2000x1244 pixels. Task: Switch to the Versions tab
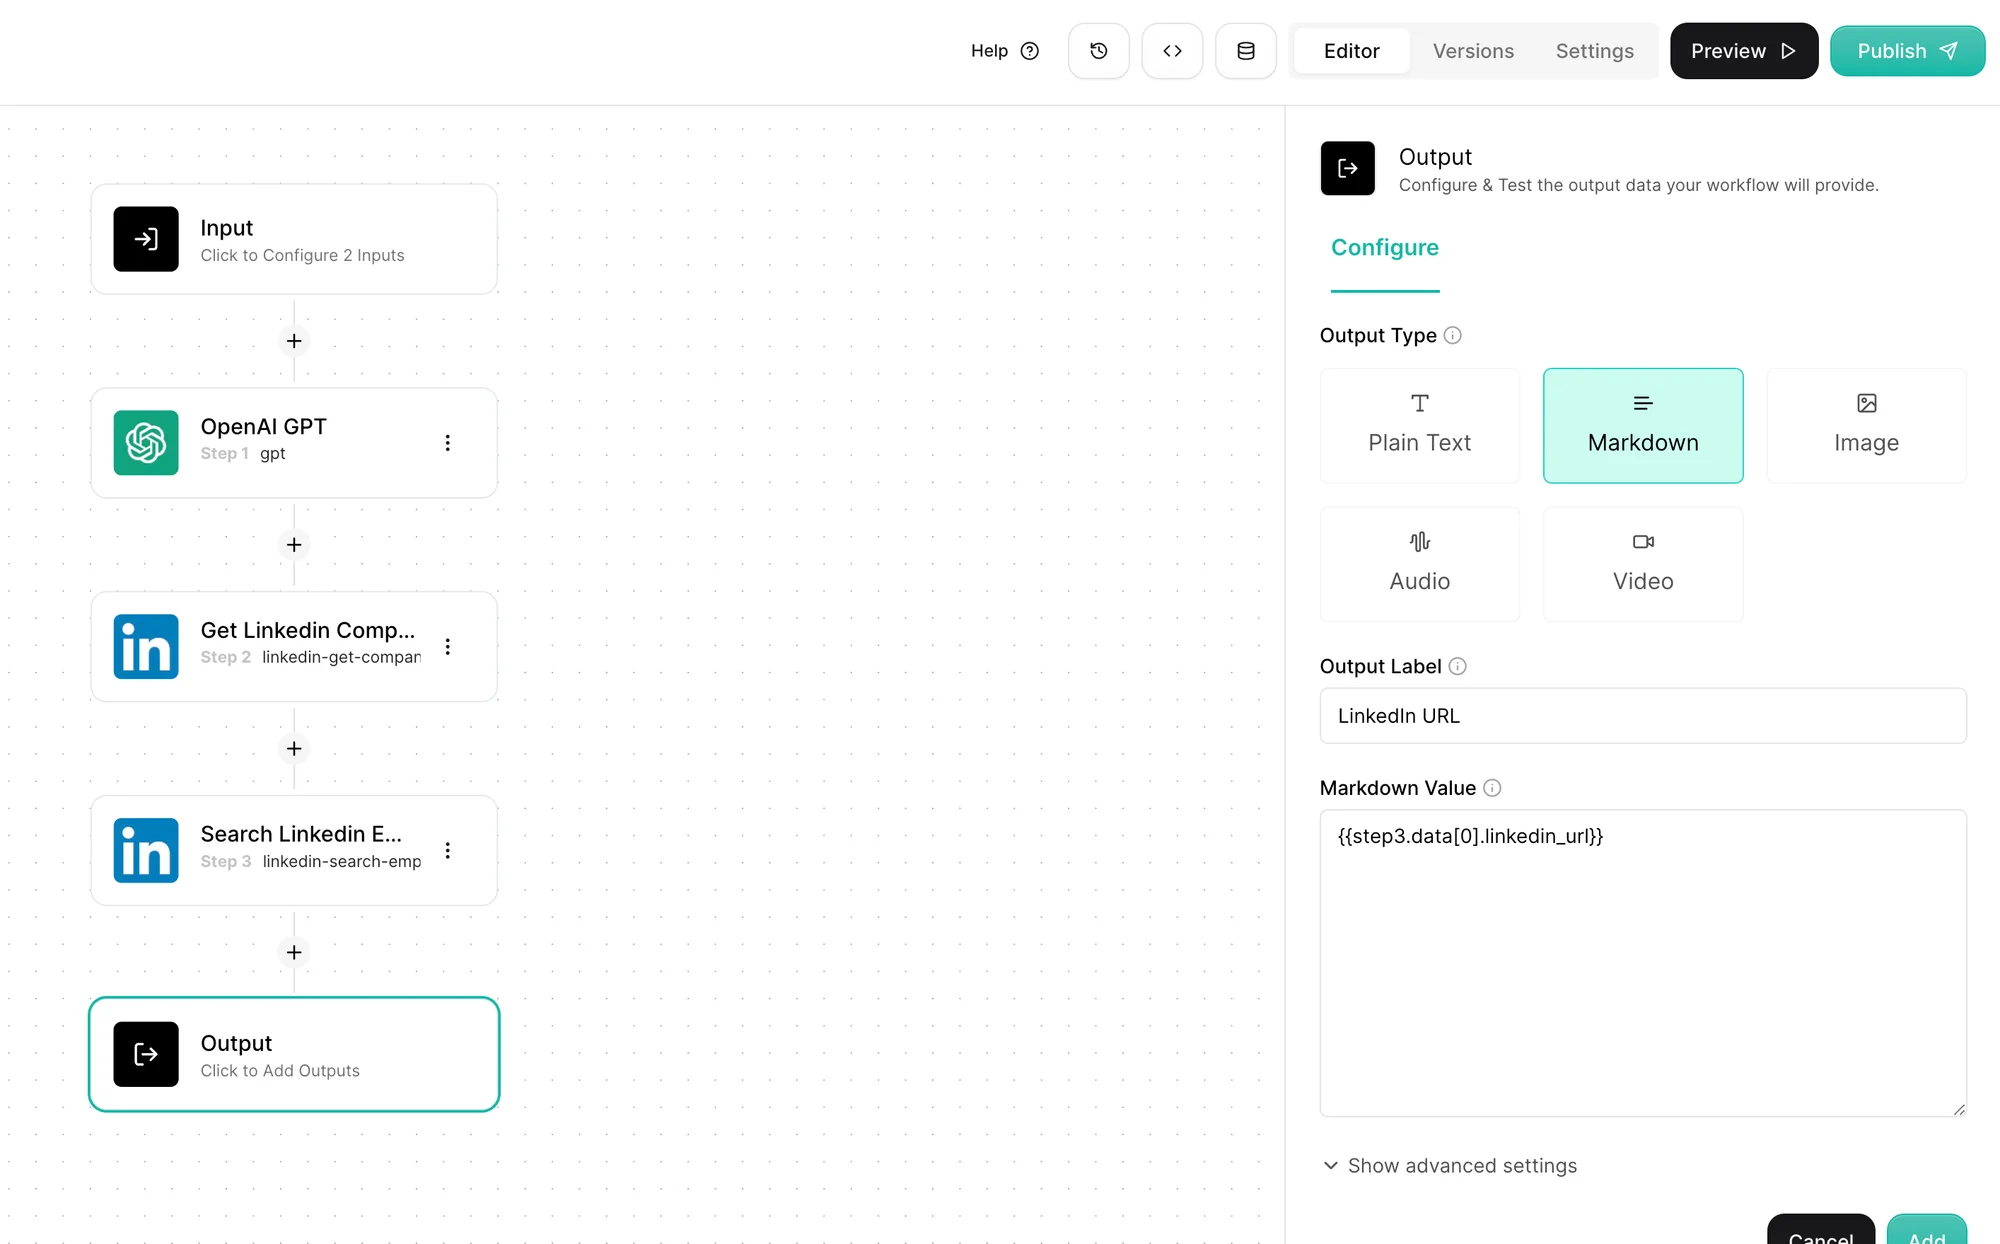[x=1473, y=51]
